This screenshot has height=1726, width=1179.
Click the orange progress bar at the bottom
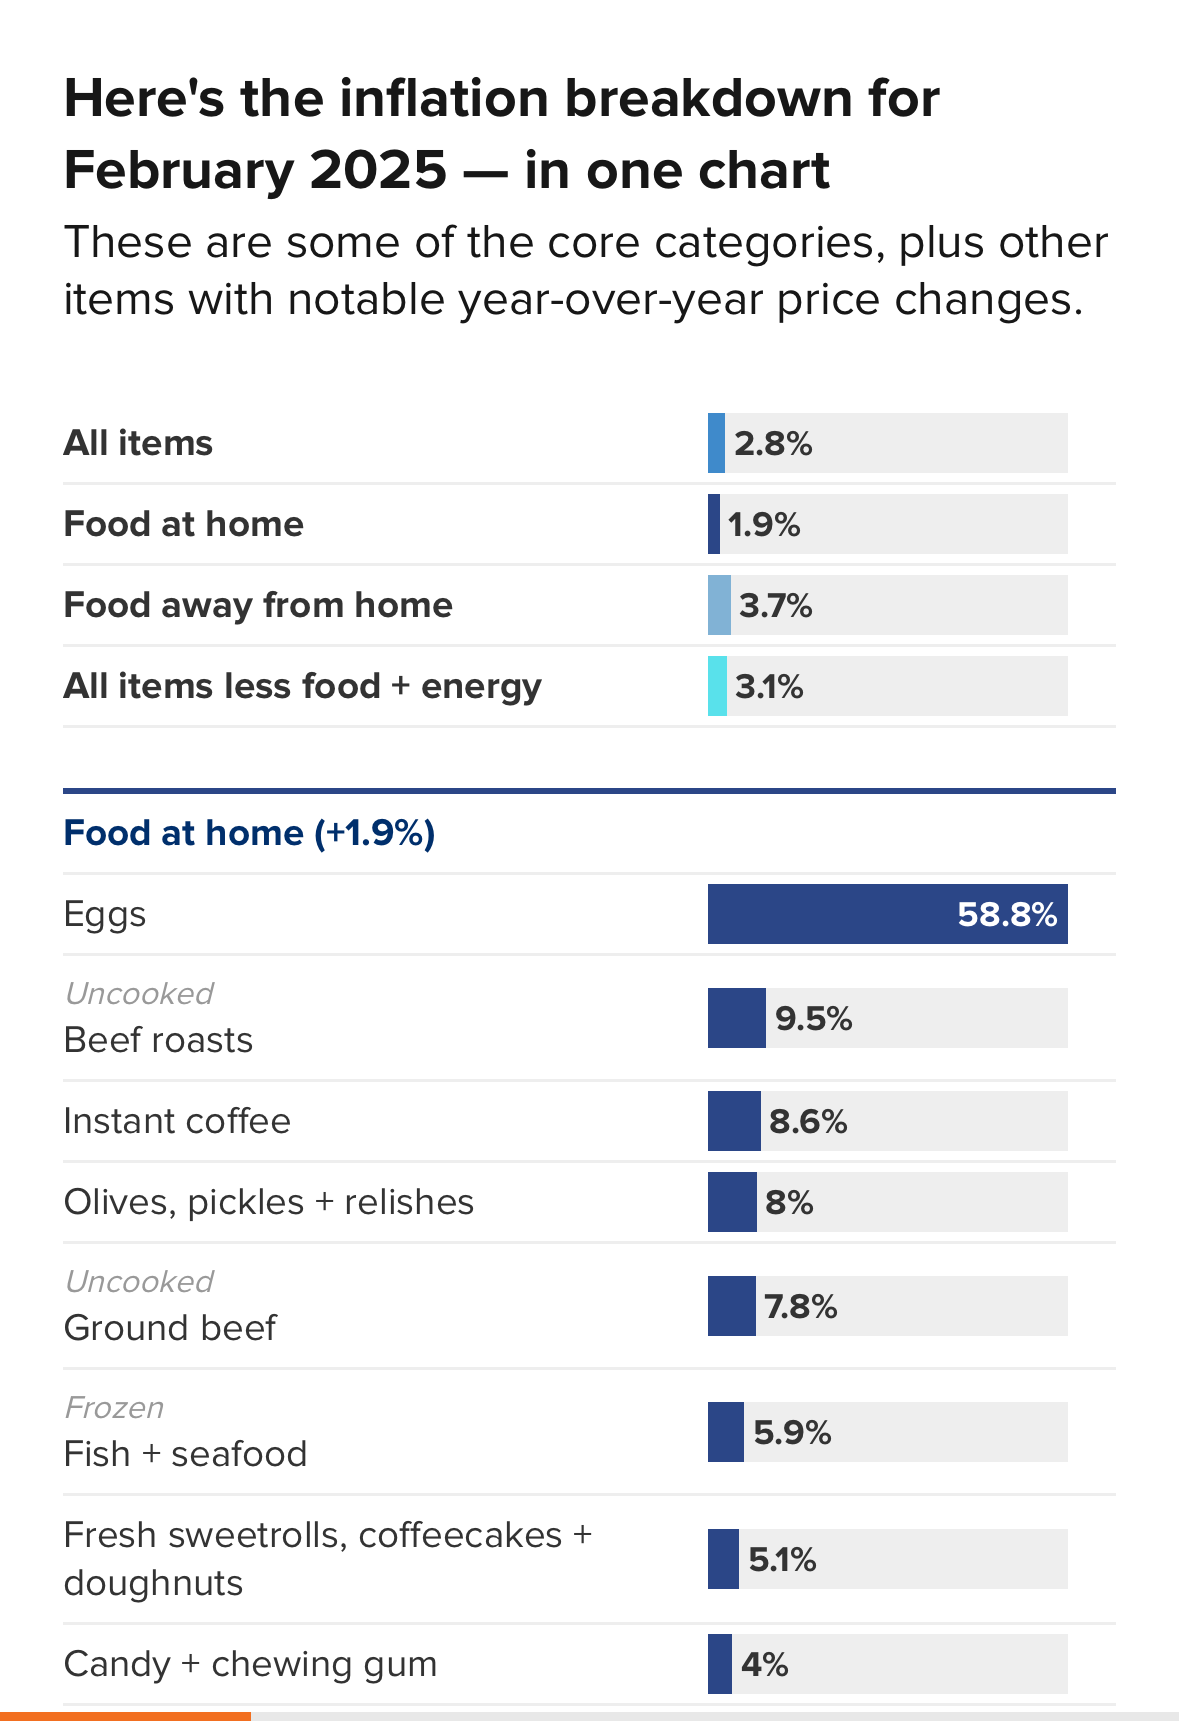125,1716
